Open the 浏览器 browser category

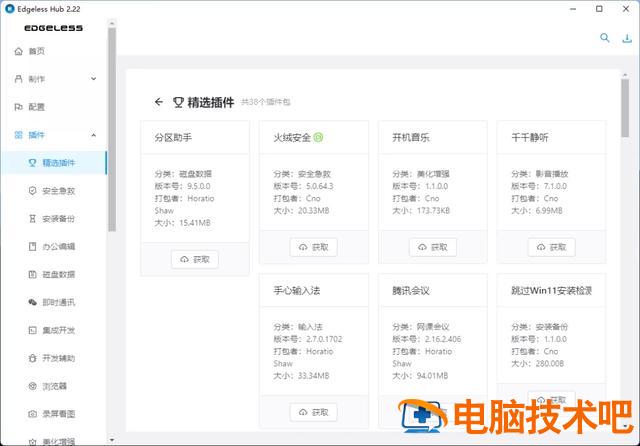click(x=53, y=386)
